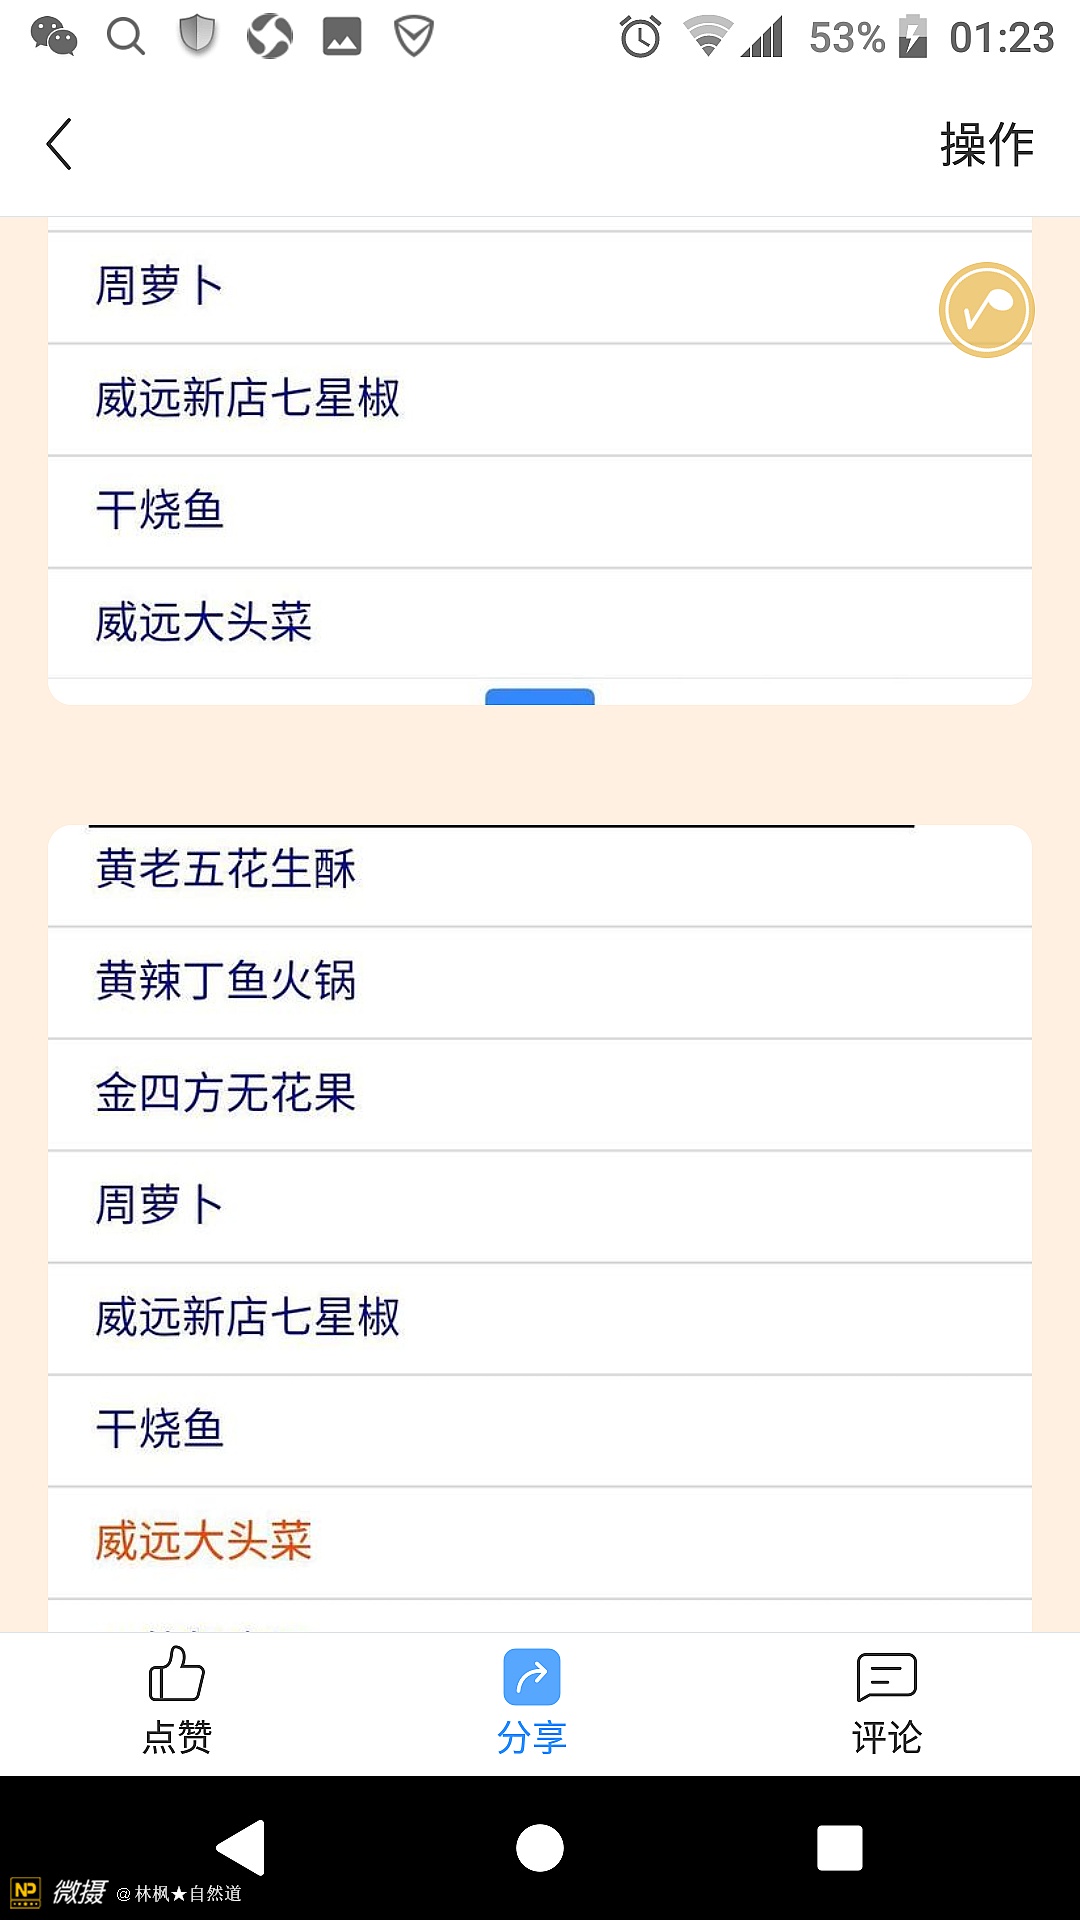Tap the WeChat notification icon in status bar
The width and height of the screenshot is (1080, 1920).
[54, 37]
